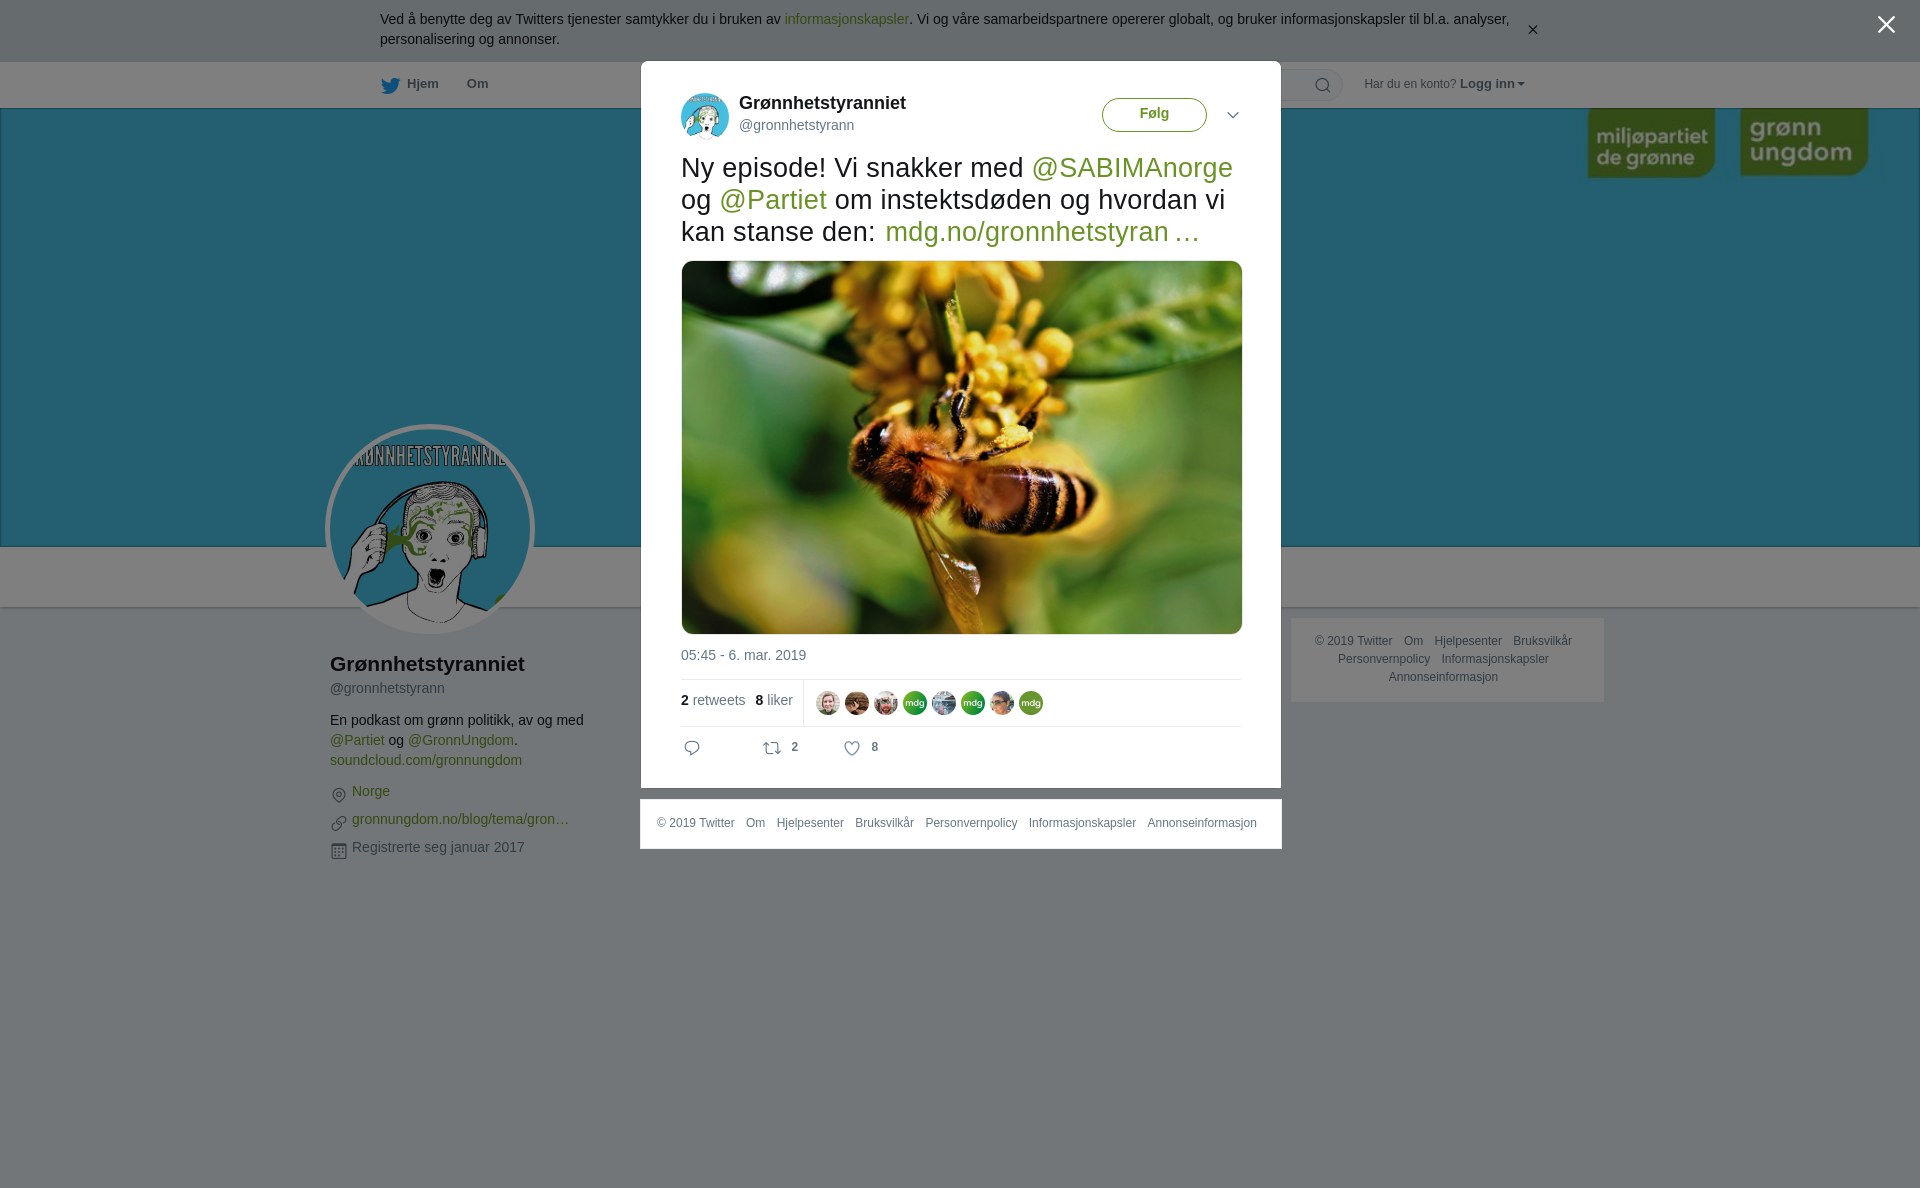The image size is (1920, 1188).
Task: Open the mdg.no/gronnhetstyran link
Action: (x=1042, y=232)
